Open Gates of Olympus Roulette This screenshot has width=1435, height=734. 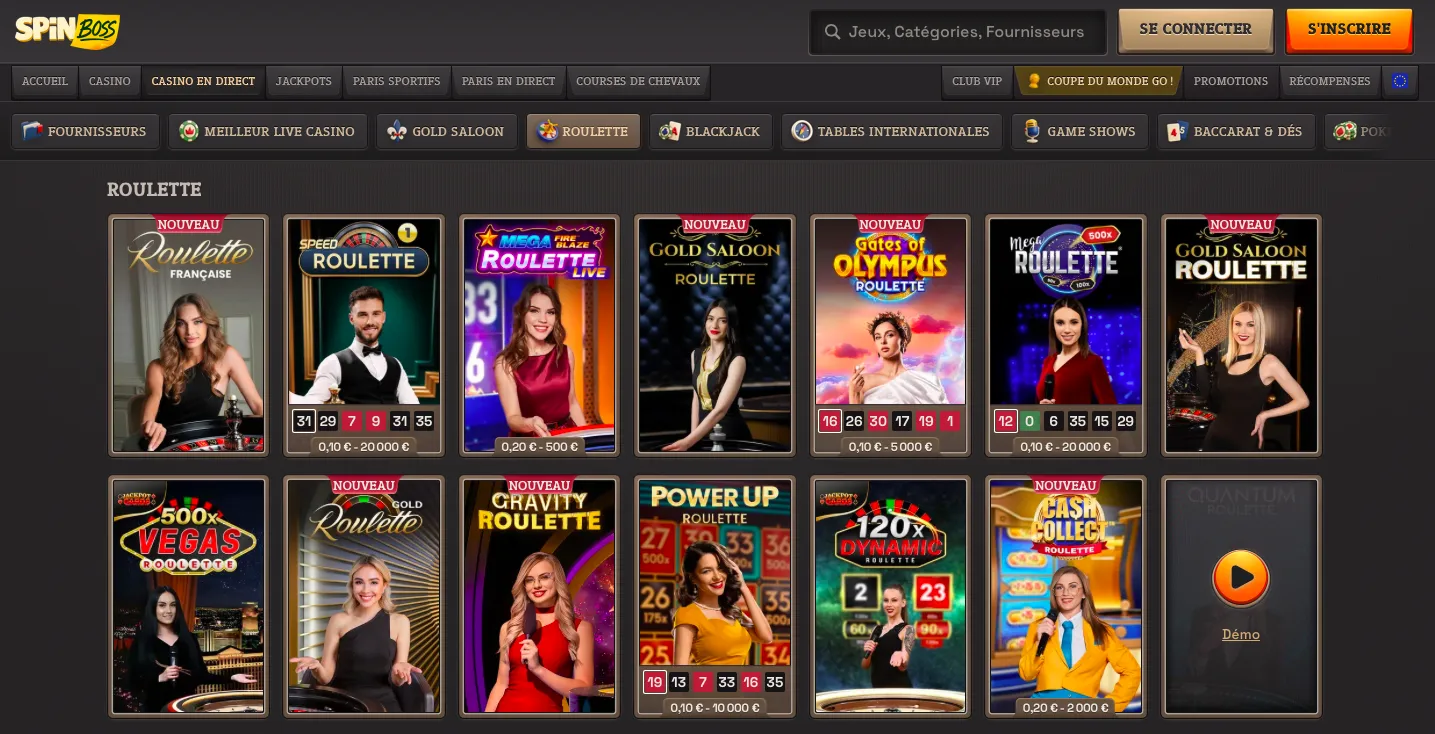(890, 335)
